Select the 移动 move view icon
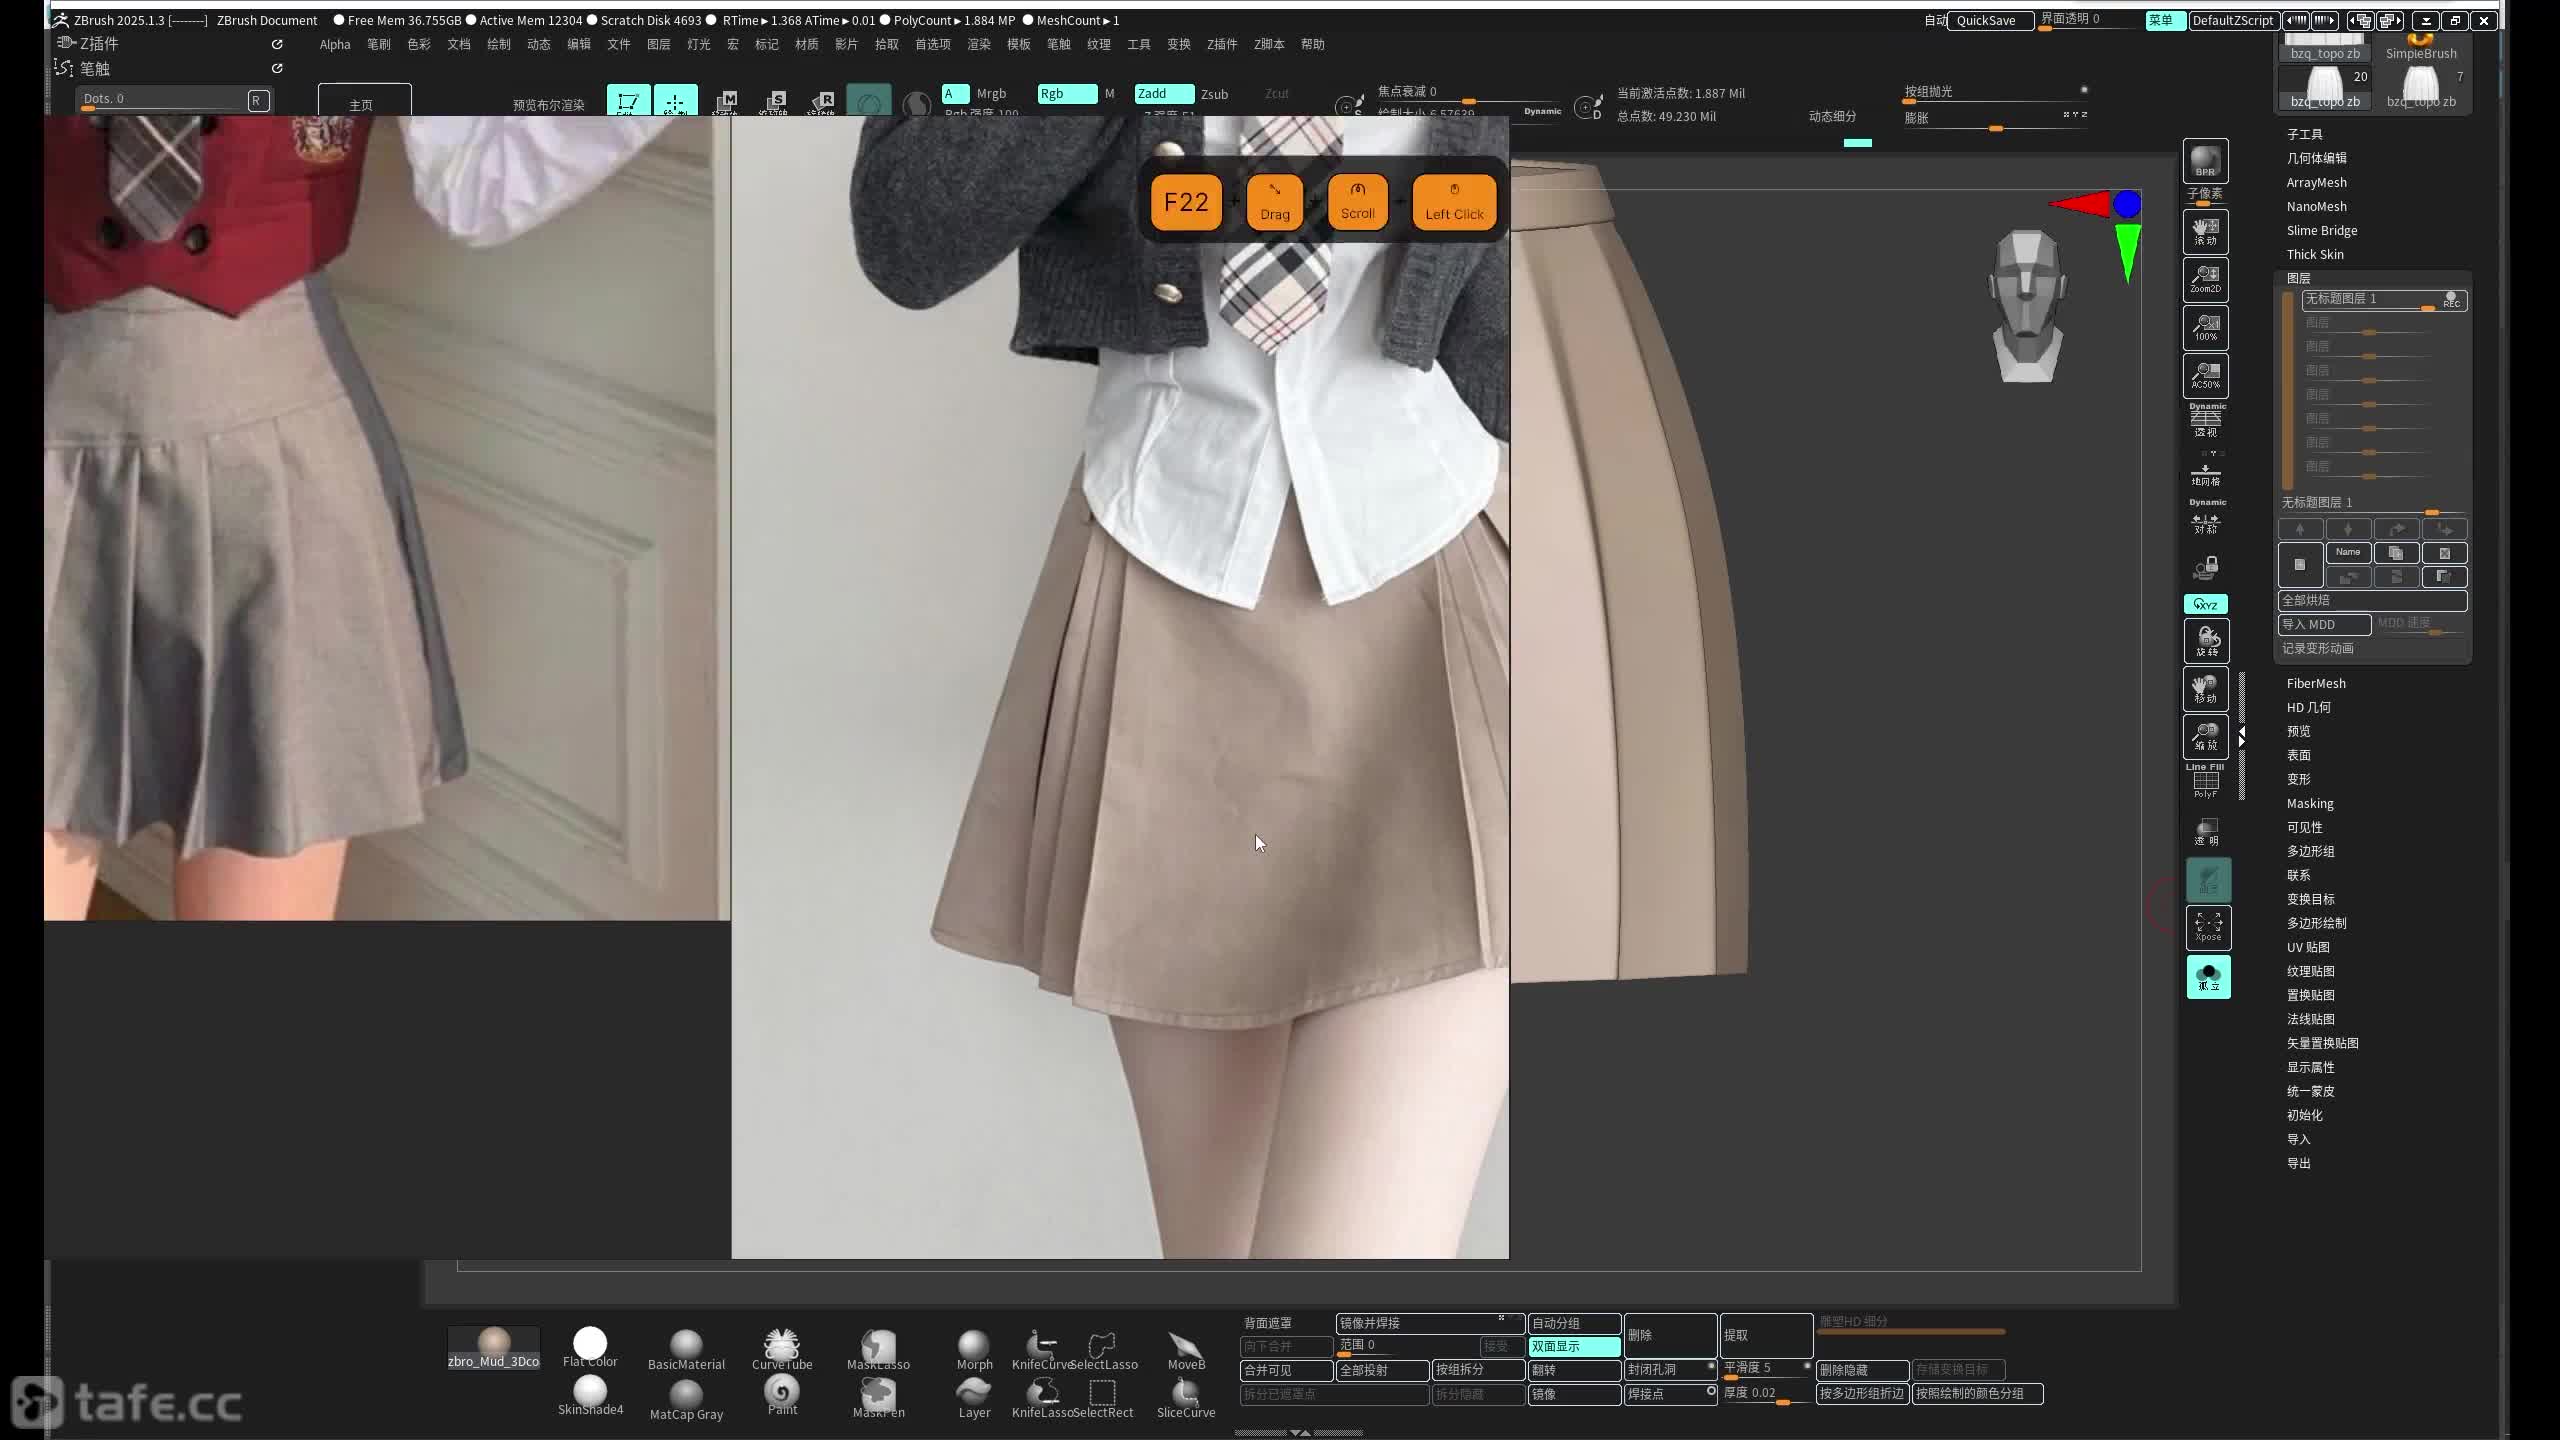Image resolution: width=2560 pixels, height=1440 pixels. click(x=2205, y=689)
